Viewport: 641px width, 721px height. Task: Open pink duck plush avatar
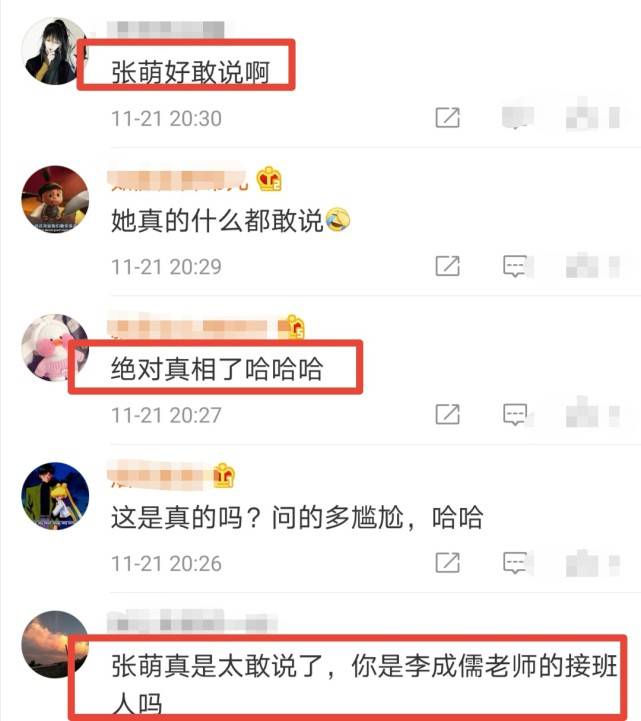[55, 348]
